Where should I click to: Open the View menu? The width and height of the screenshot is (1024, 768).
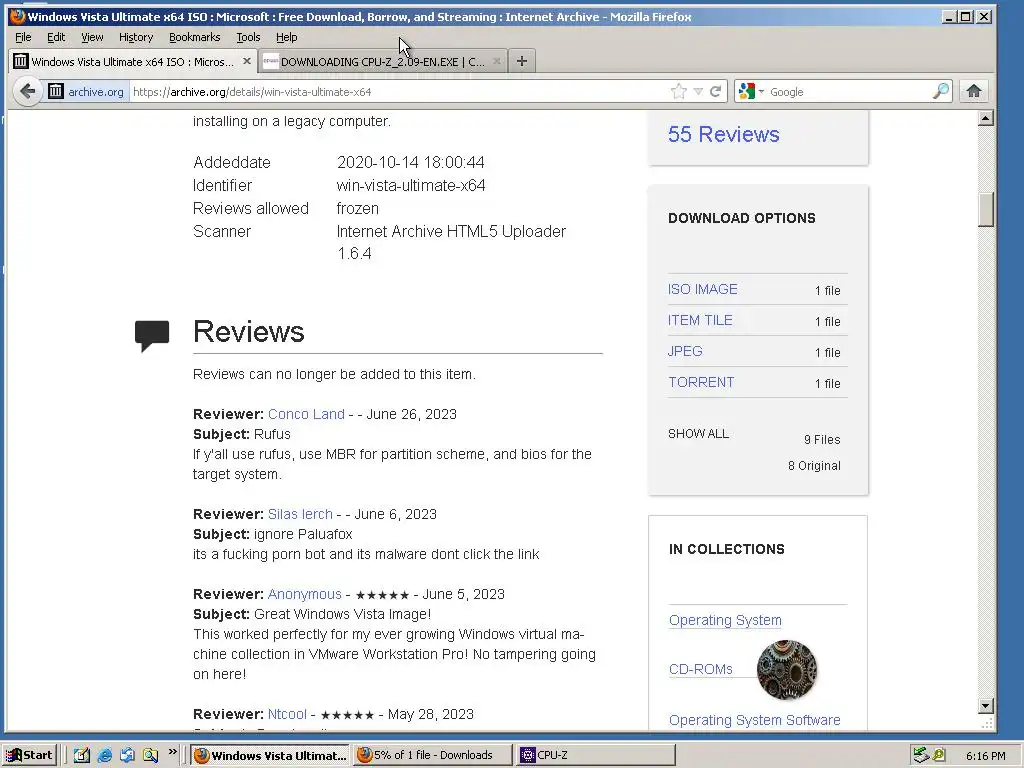click(92, 37)
